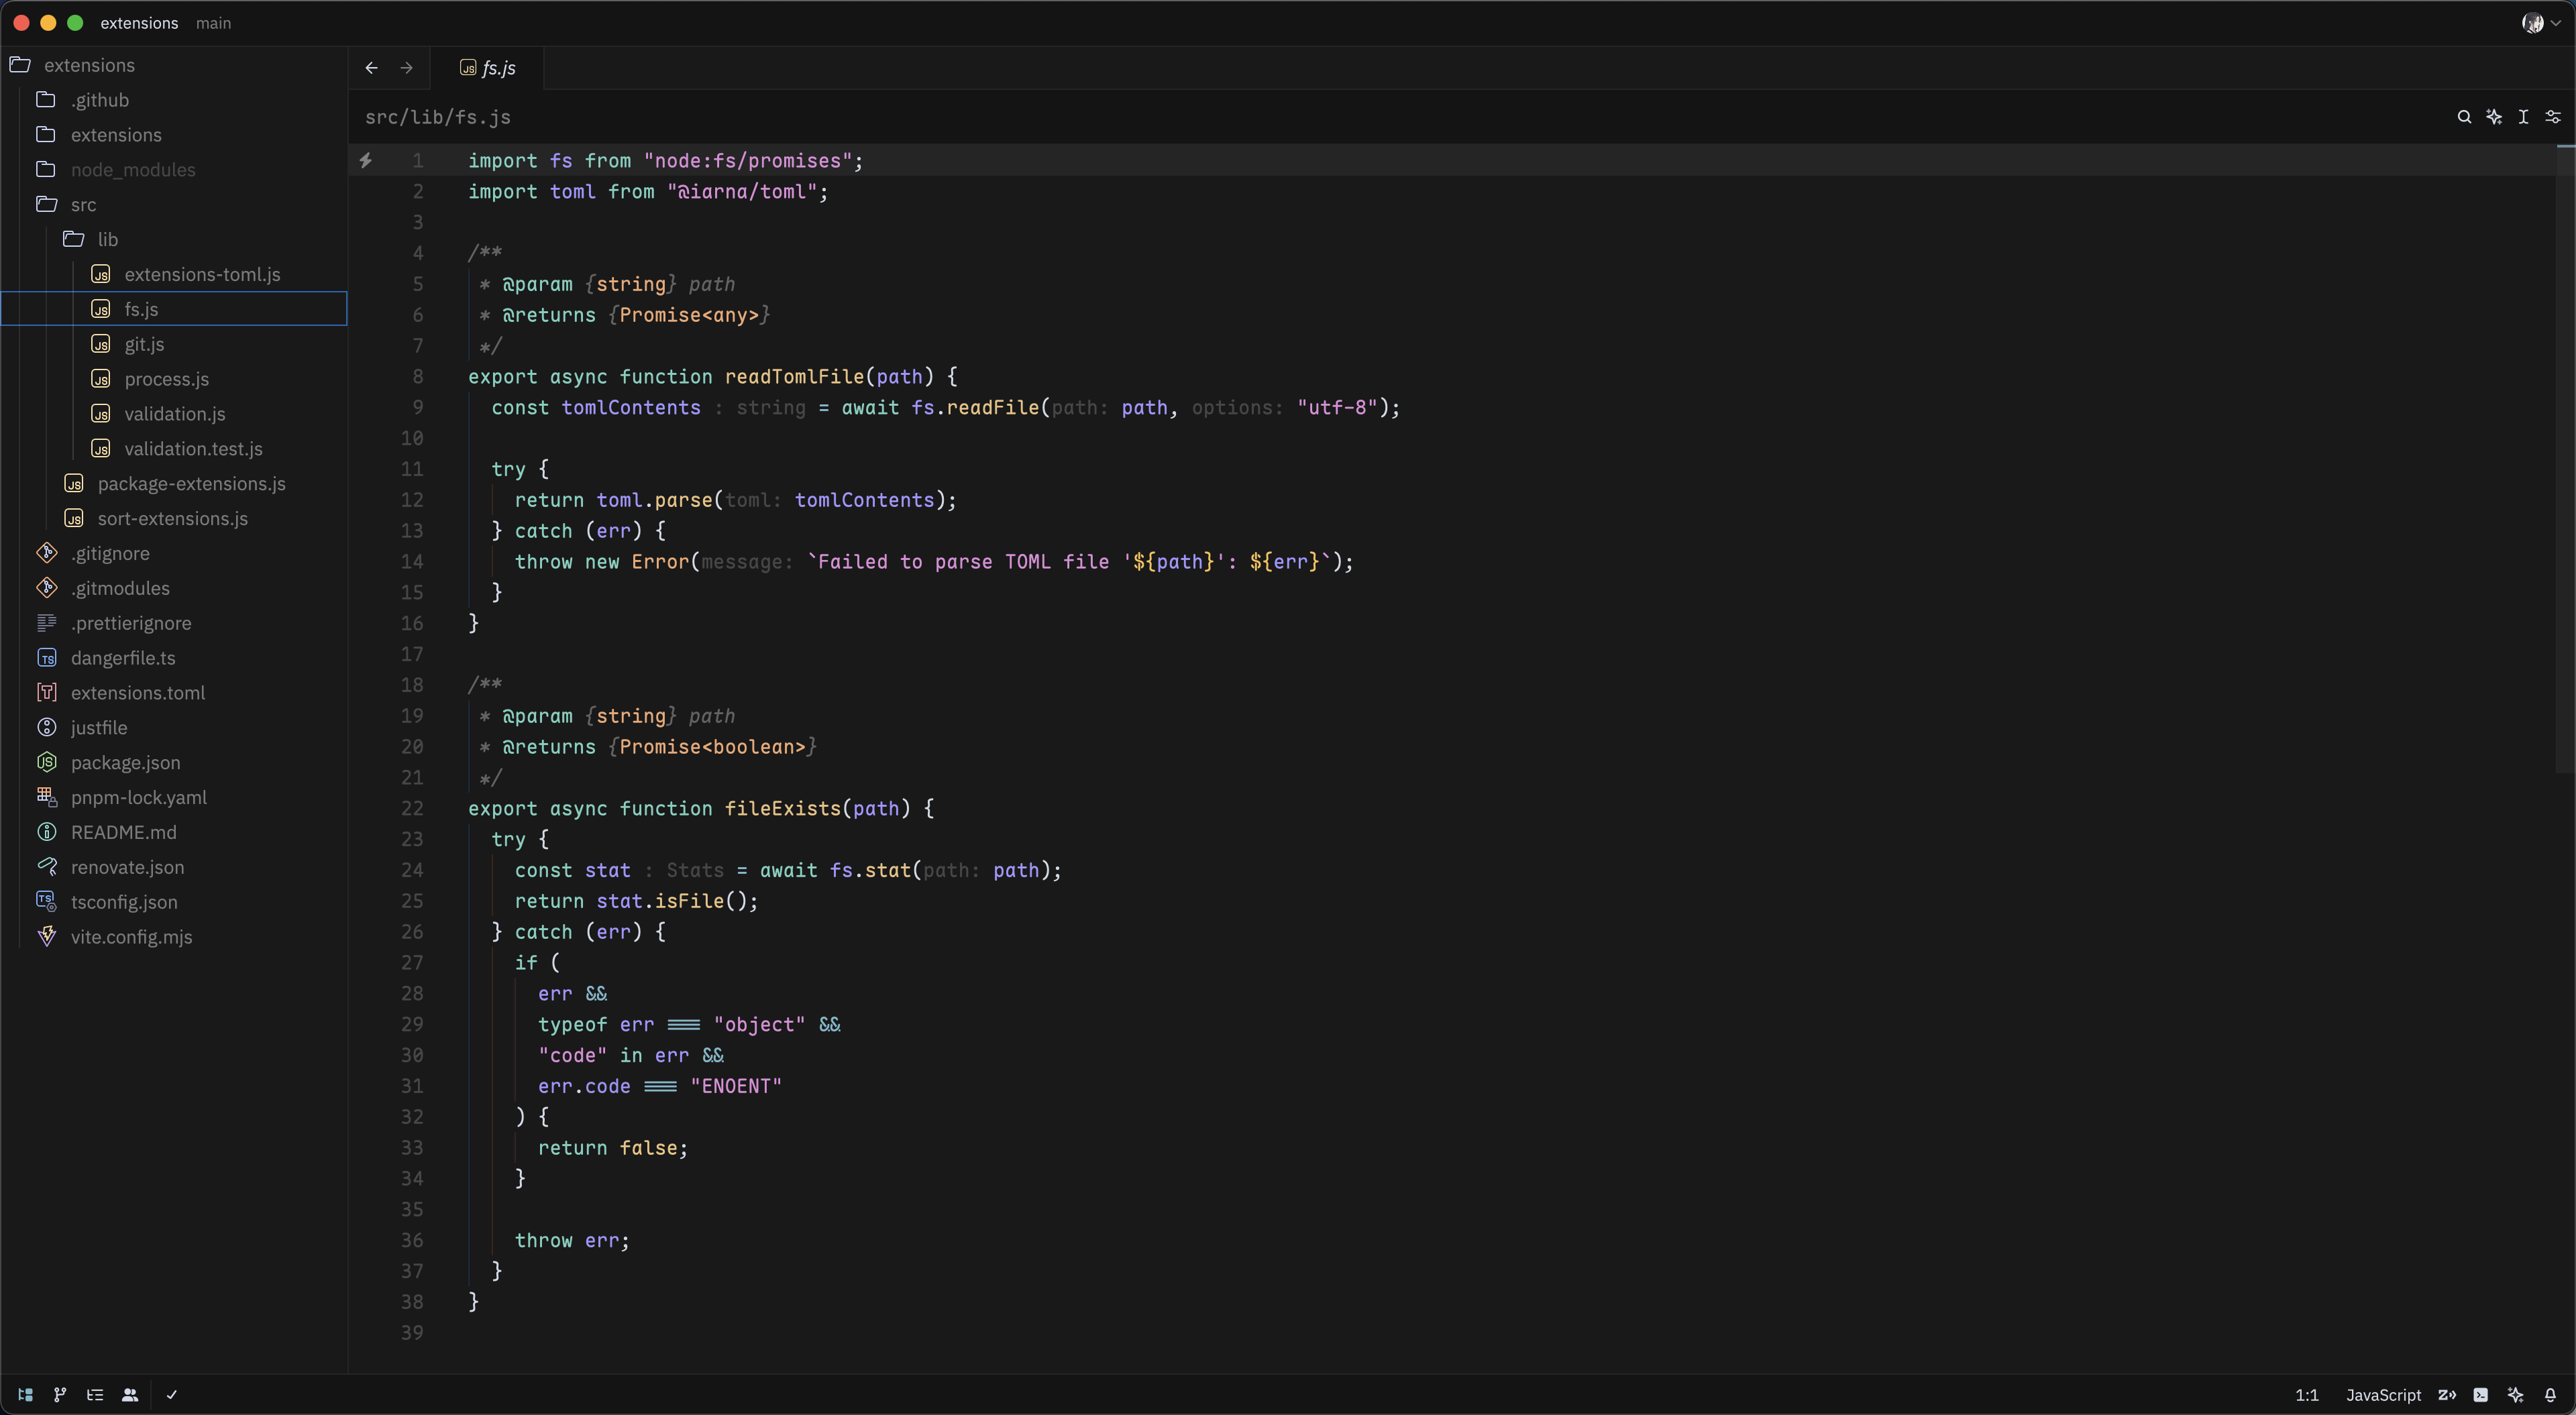The height and width of the screenshot is (1415, 2576).
Task: Click the extensions project name in title bar
Action: [139, 23]
